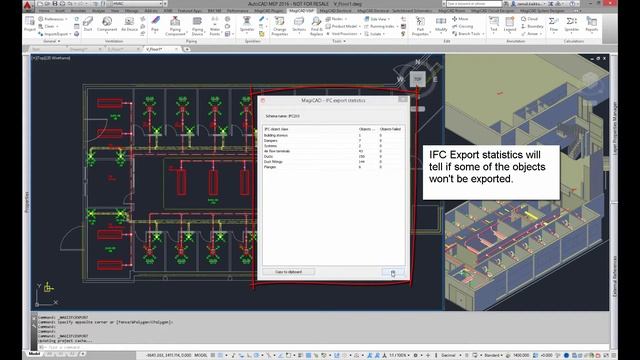Expand the Void Provisions dropdown

click(x=343, y=34)
